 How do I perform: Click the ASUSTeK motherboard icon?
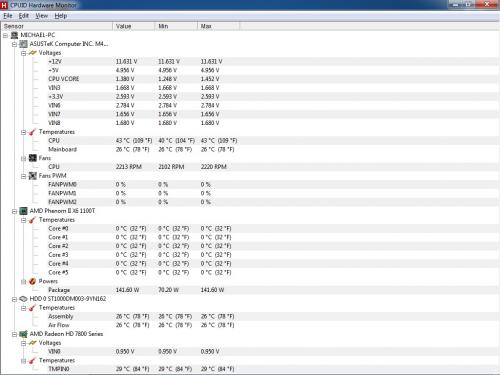pyautogui.click(x=23, y=44)
